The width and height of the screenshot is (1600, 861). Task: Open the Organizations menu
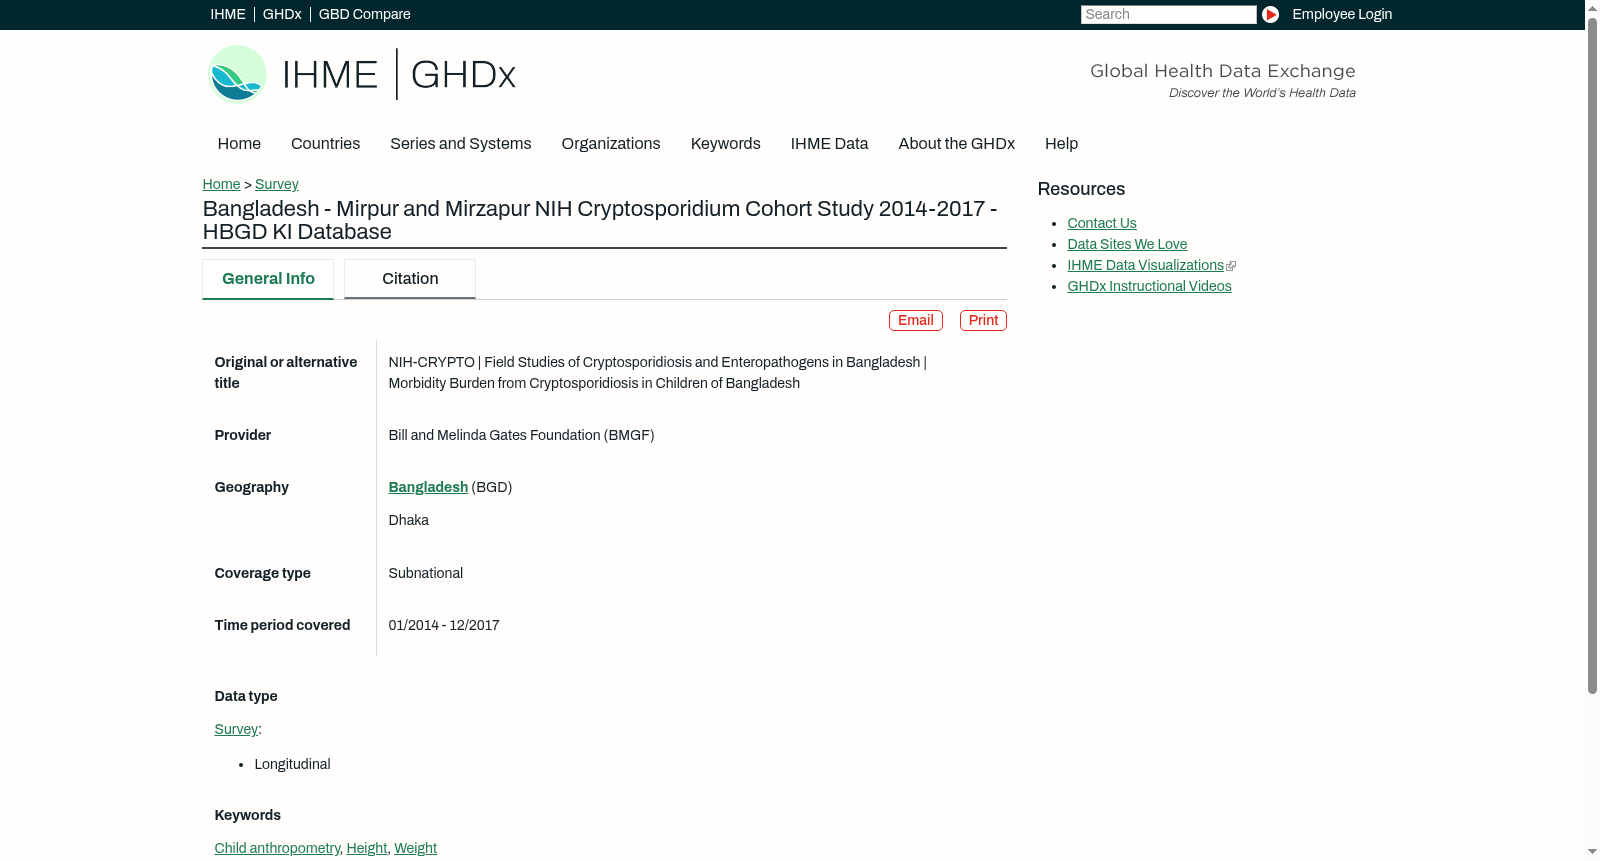pos(611,144)
